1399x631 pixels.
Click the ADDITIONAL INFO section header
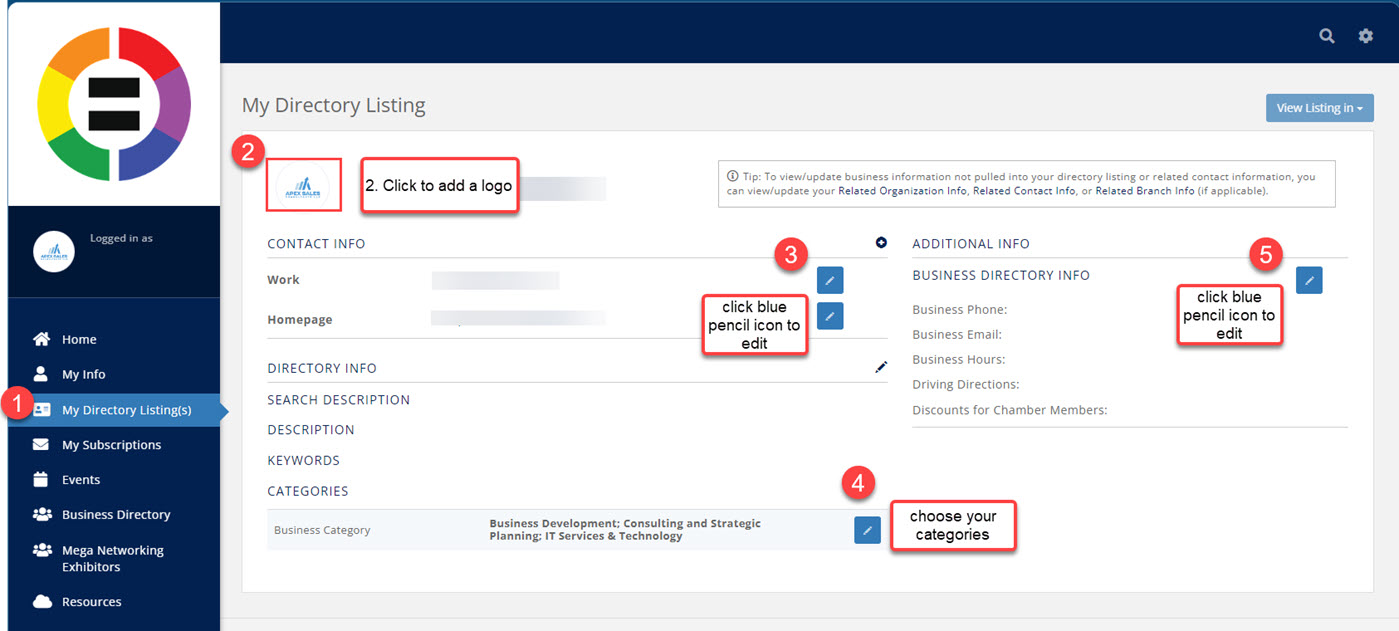[x=971, y=244]
